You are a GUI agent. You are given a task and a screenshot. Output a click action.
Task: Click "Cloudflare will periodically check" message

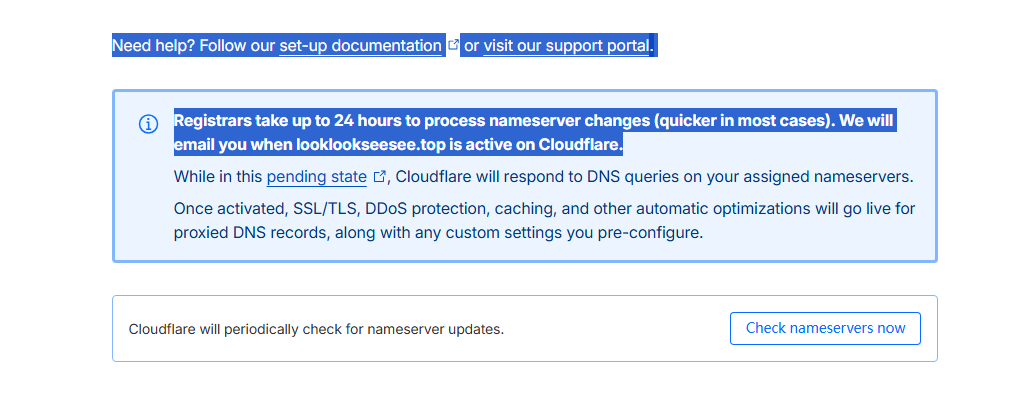pos(316,329)
